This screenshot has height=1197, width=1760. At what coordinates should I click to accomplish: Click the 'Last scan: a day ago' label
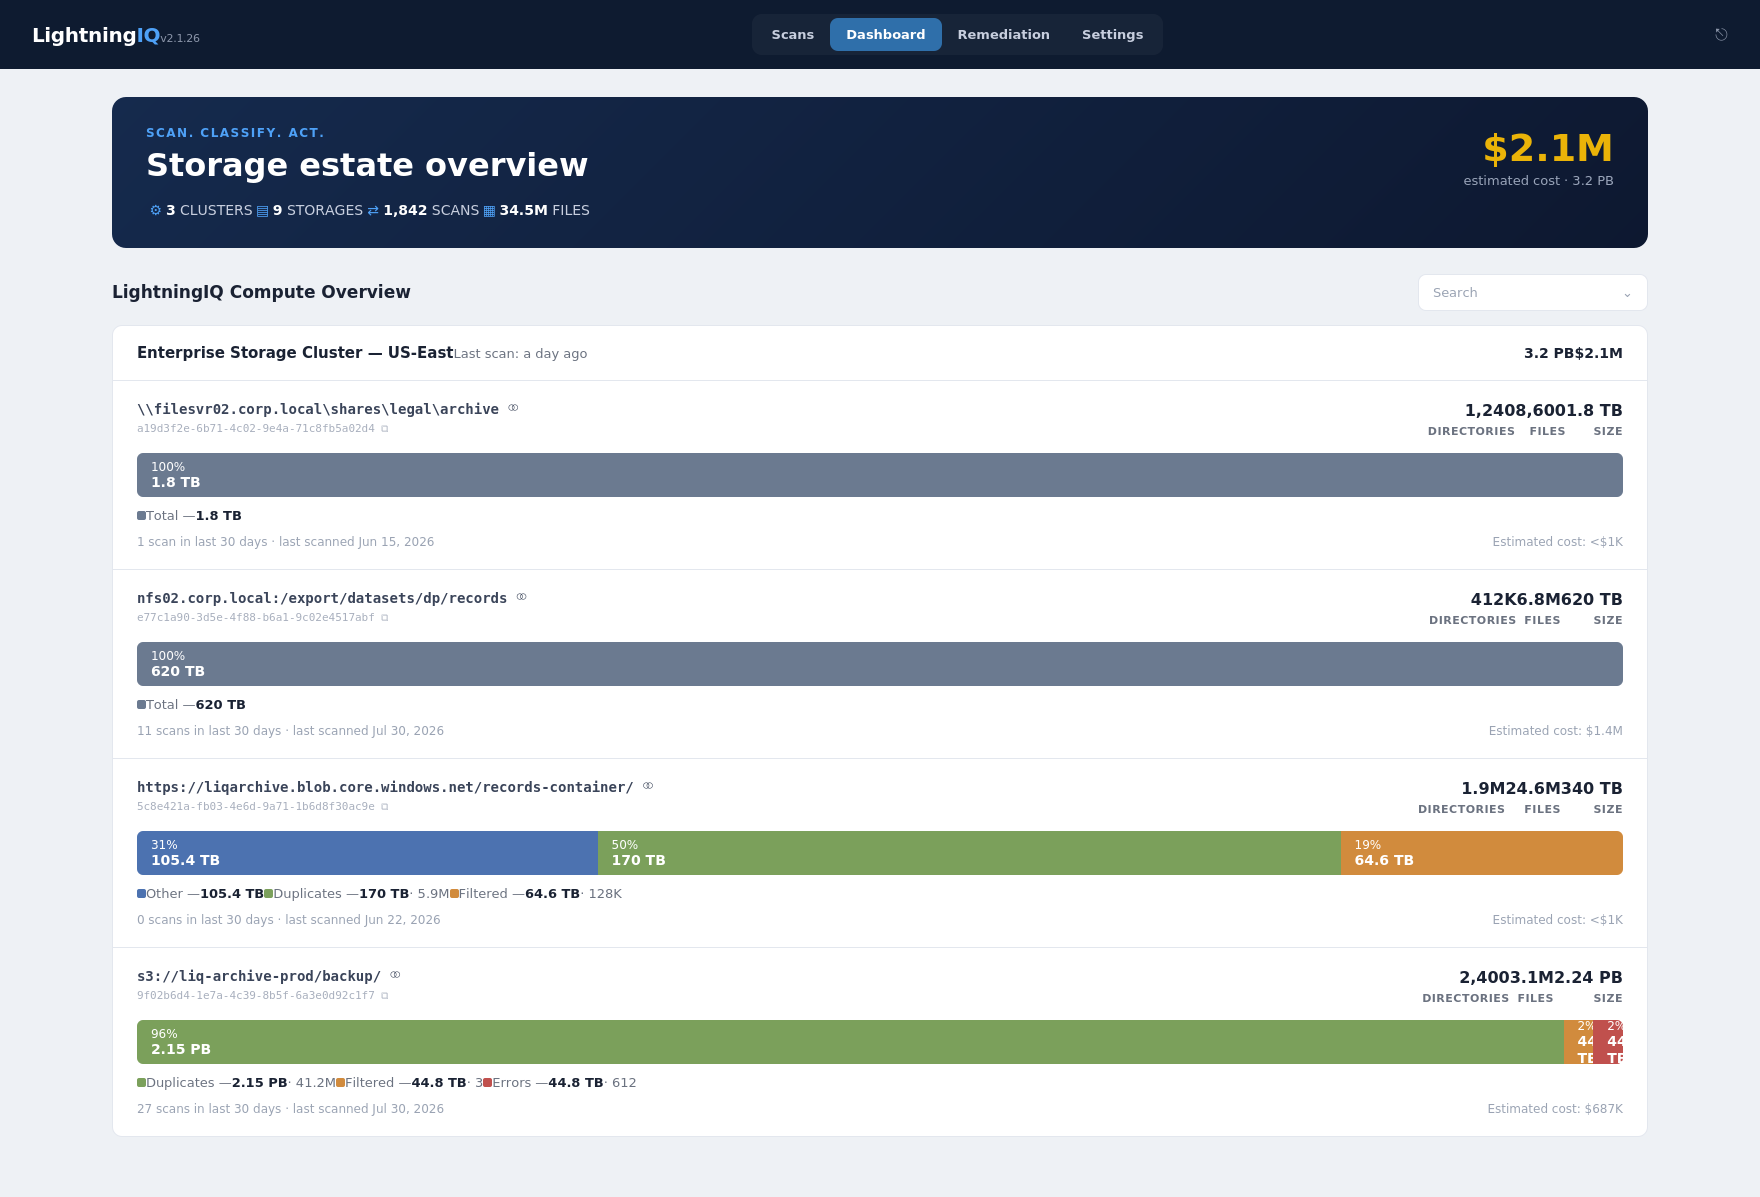[x=521, y=354]
